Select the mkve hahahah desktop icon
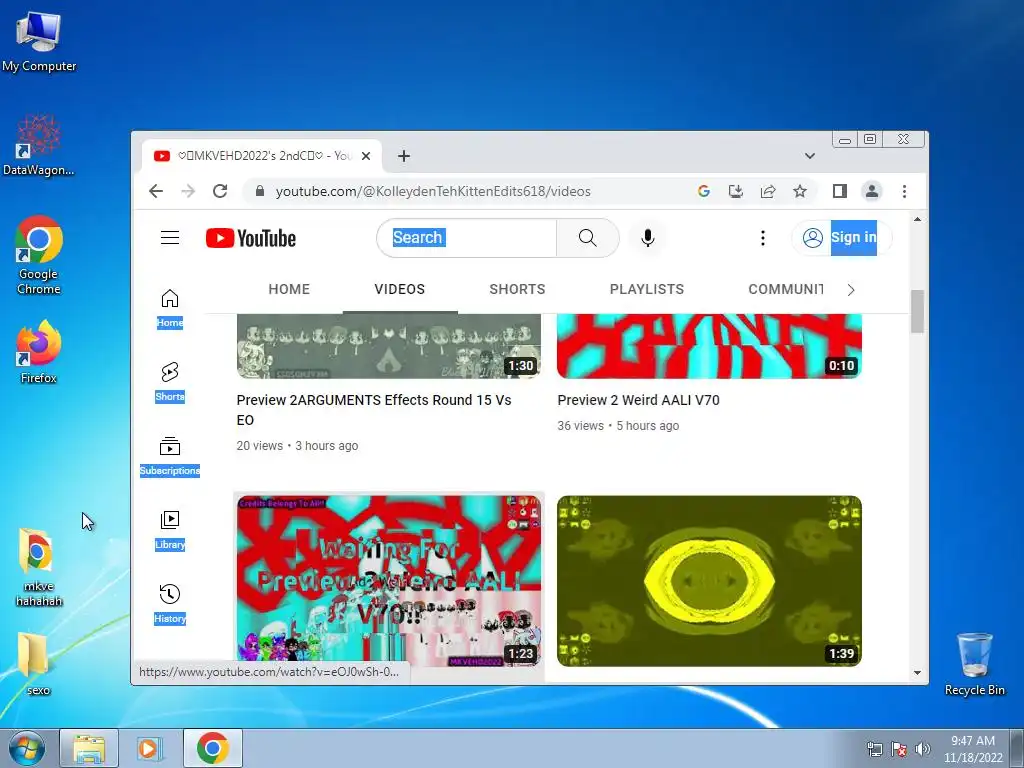Viewport: 1024px width, 768px height. click(39, 568)
